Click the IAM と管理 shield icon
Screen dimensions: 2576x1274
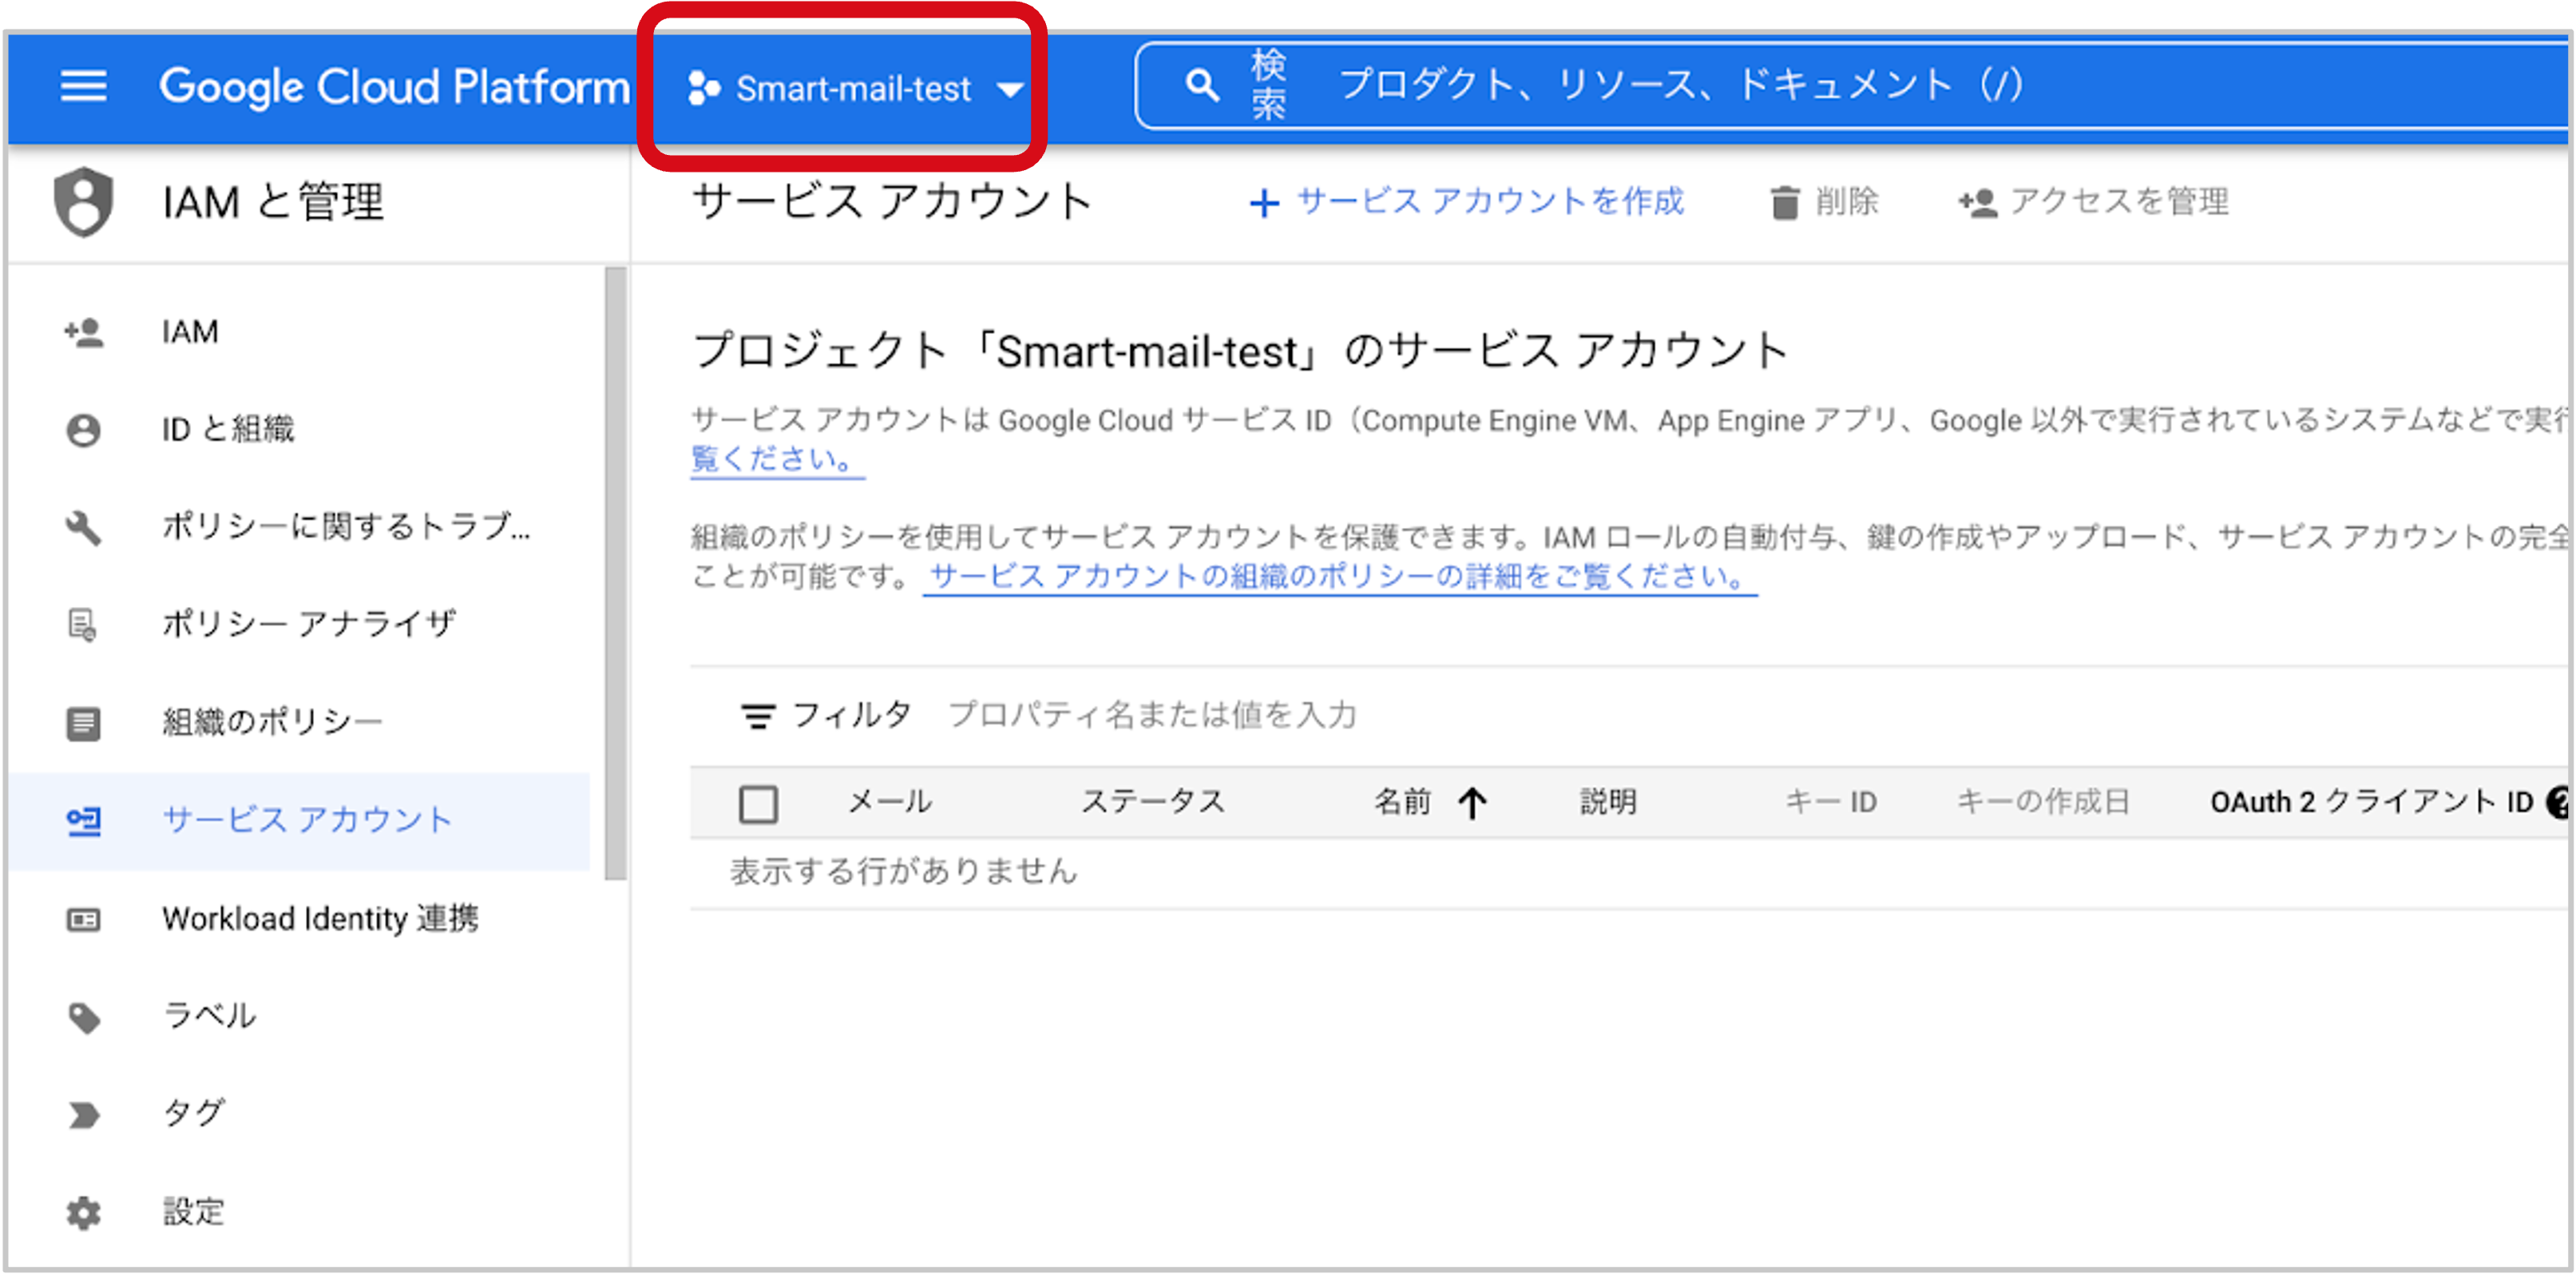pos(84,202)
